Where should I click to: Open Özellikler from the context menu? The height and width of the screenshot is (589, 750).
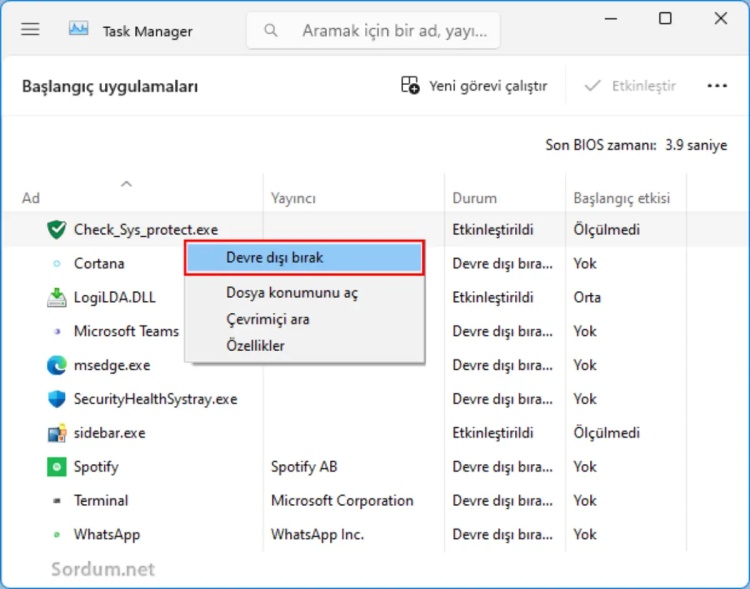pyautogui.click(x=256, y=346)
